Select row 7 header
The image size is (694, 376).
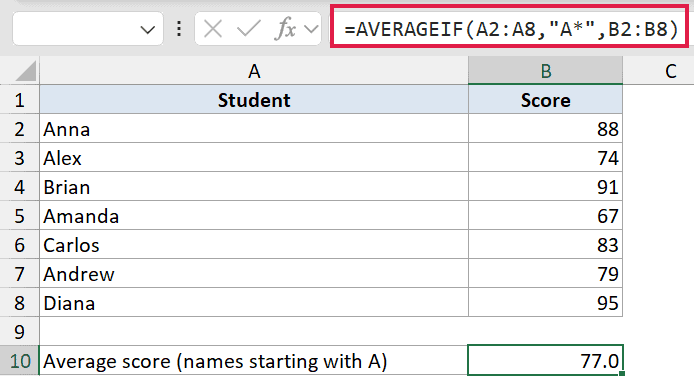coord(19,274)
